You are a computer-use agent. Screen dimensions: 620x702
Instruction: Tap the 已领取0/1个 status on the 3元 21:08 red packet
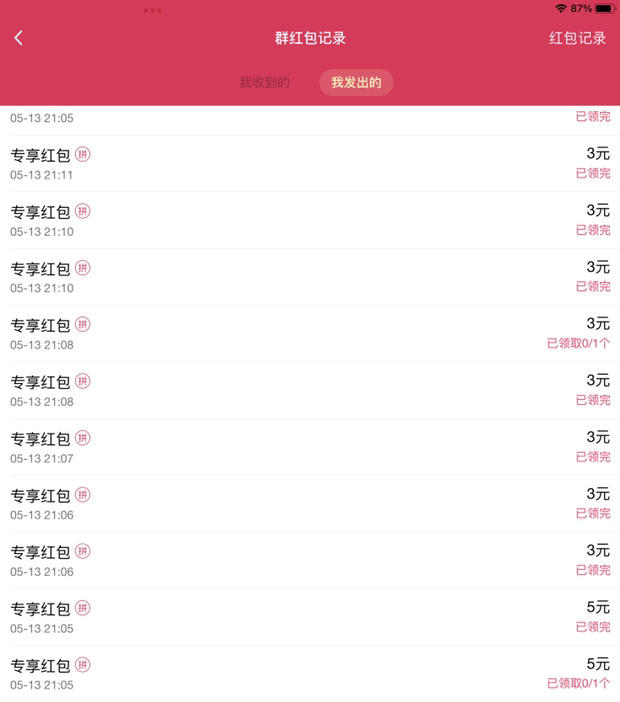coord(578,343)
